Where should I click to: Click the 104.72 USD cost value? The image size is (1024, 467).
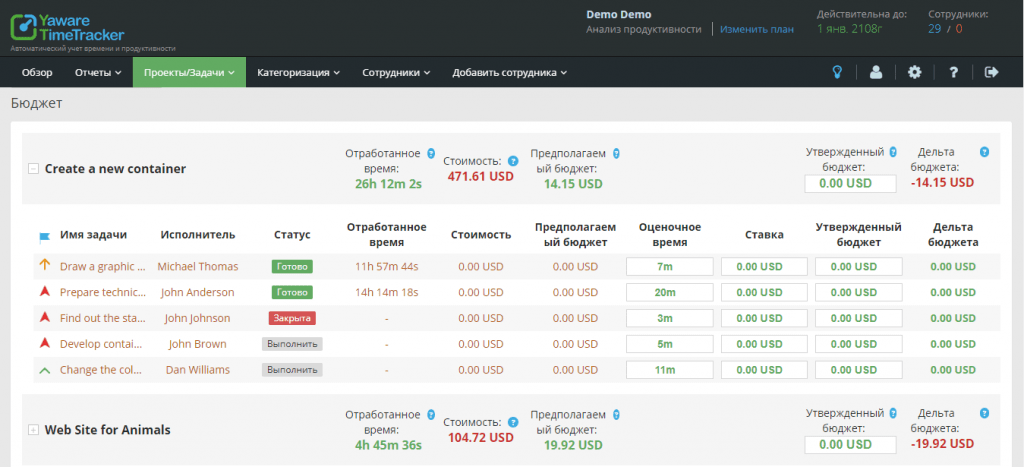coord(481,438)
